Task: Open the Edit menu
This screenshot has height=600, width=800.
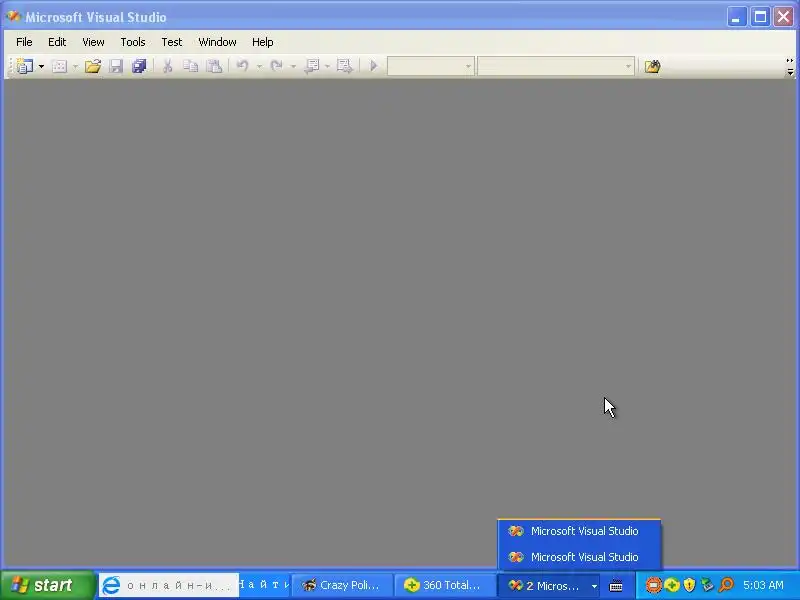Action: point(57,42)
